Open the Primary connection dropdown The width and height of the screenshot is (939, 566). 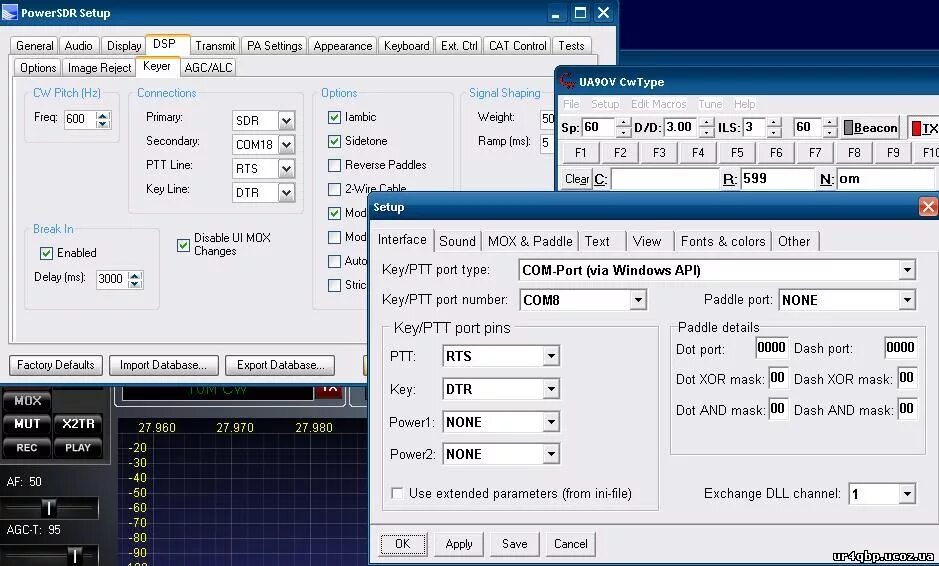(x=286, y=120)
